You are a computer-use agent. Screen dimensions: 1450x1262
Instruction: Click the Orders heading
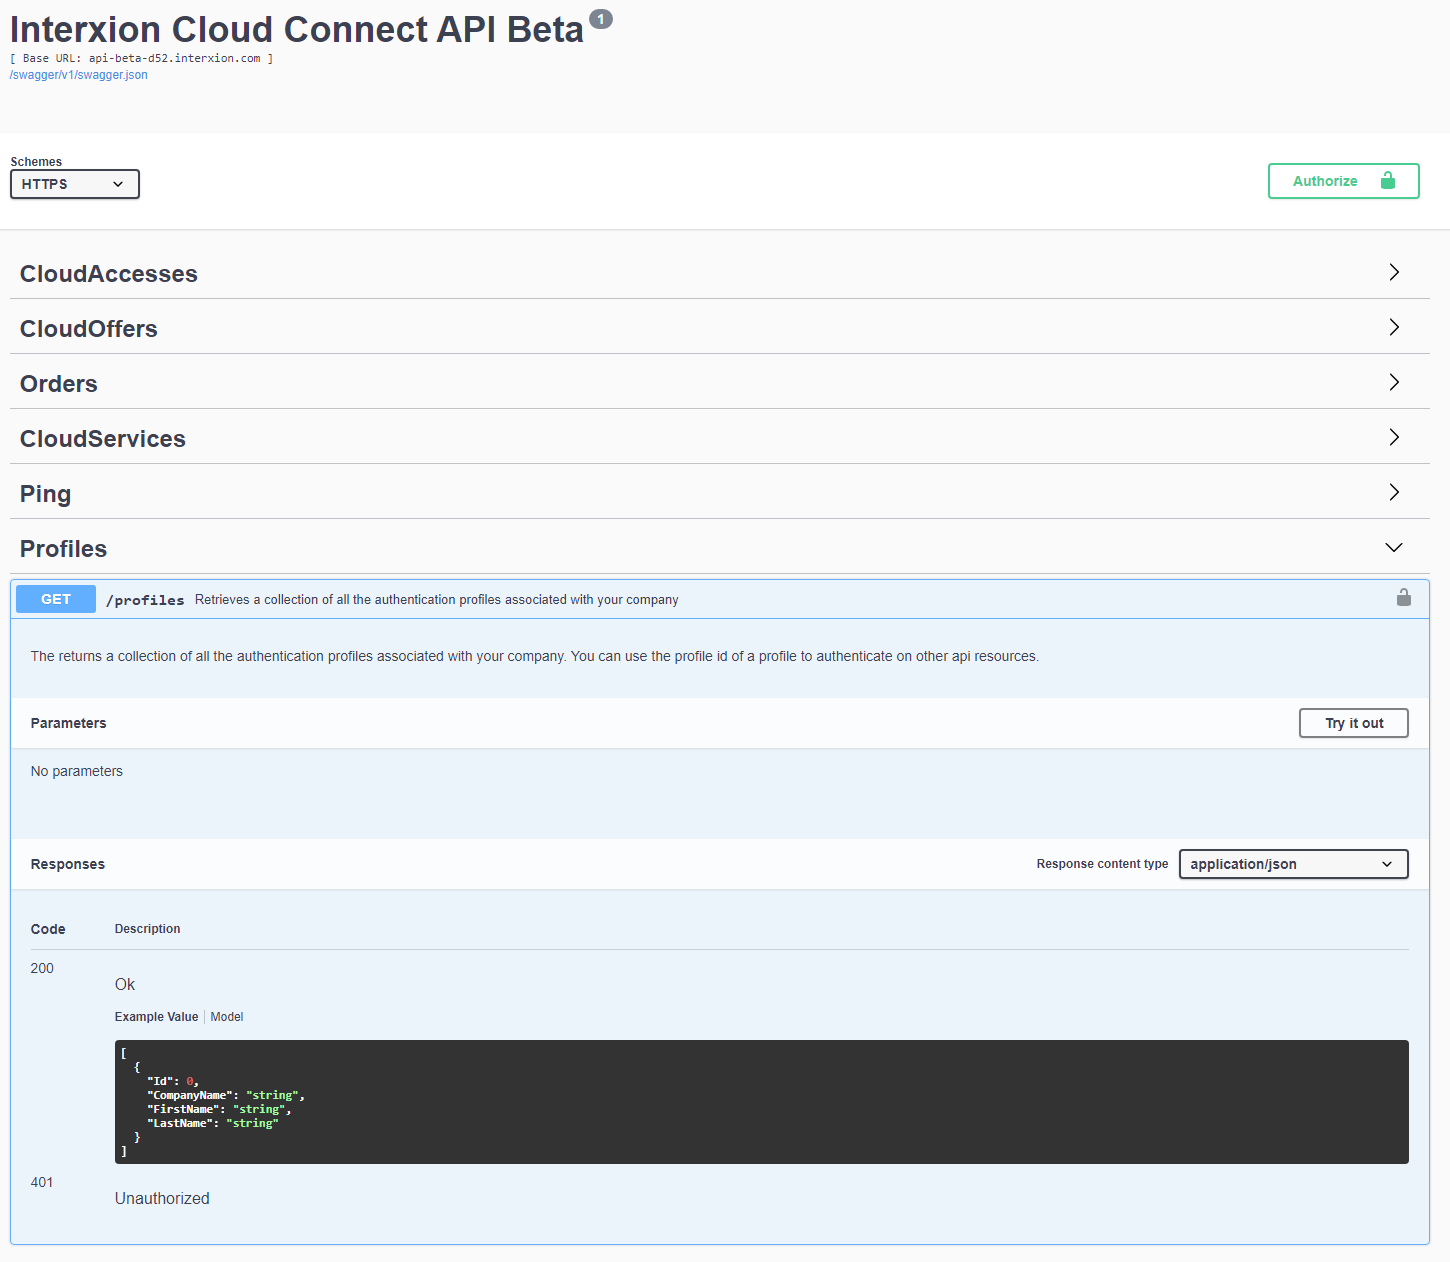coord(59,384)
